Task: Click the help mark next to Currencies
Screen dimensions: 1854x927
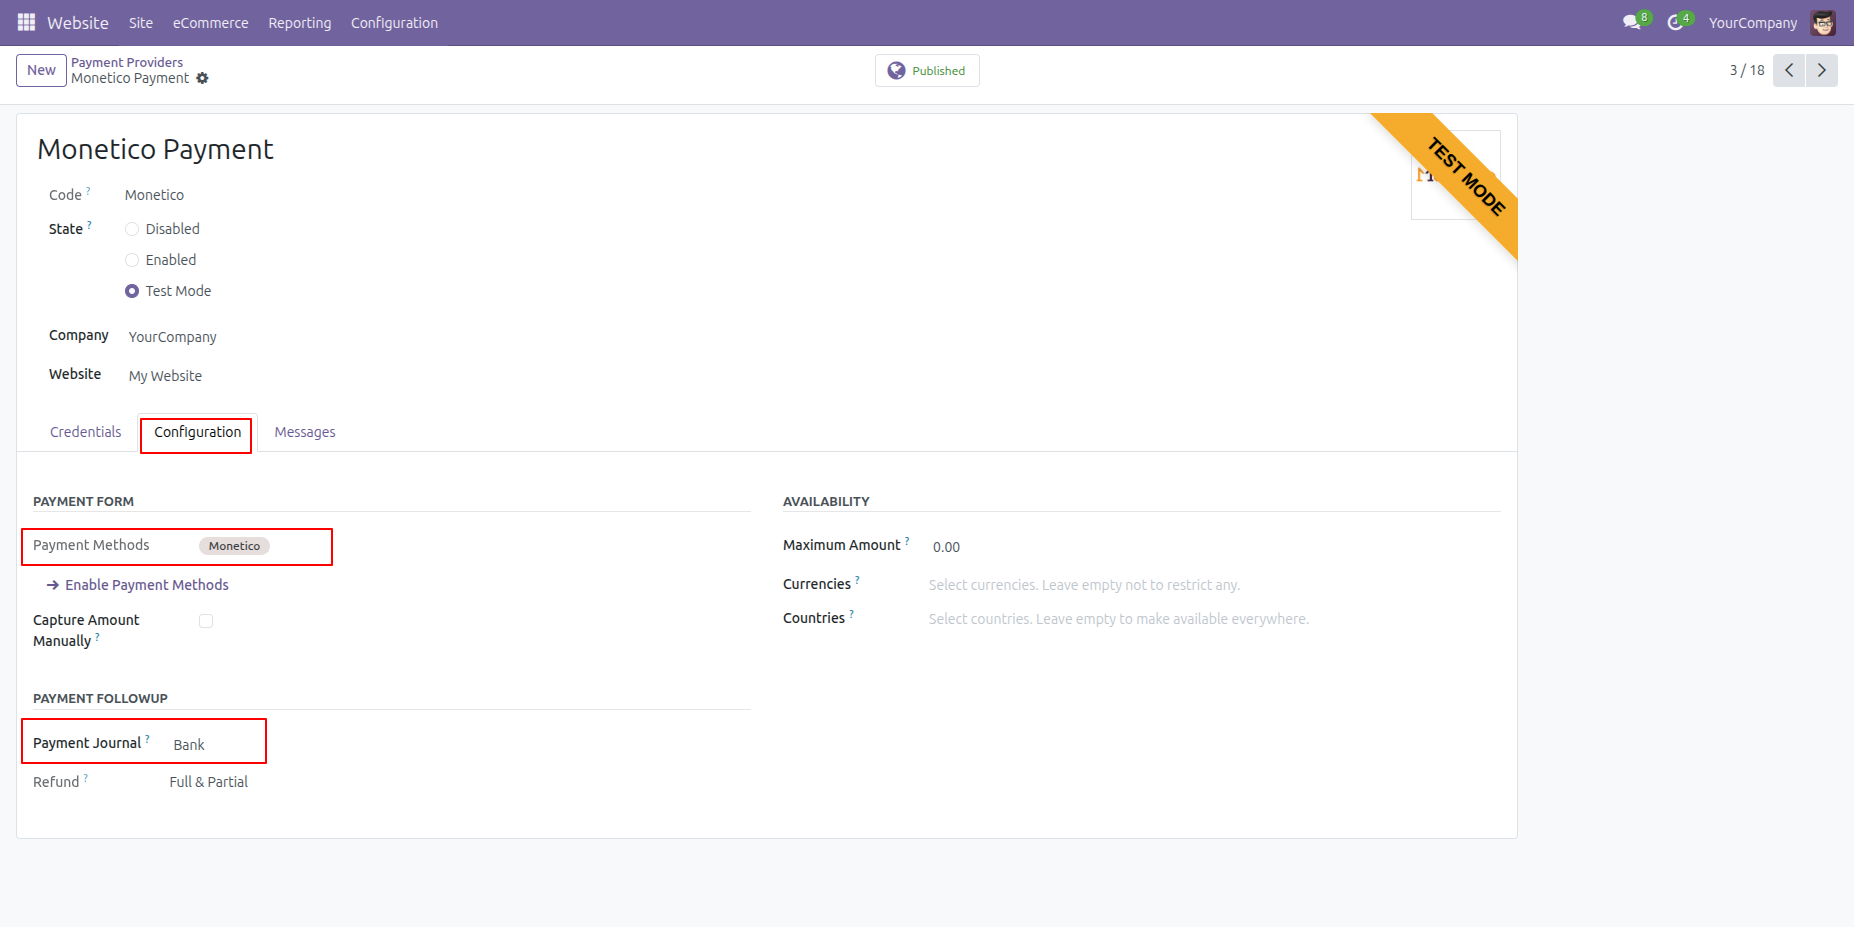Action: pyautogui.click(x=857, y=579)
